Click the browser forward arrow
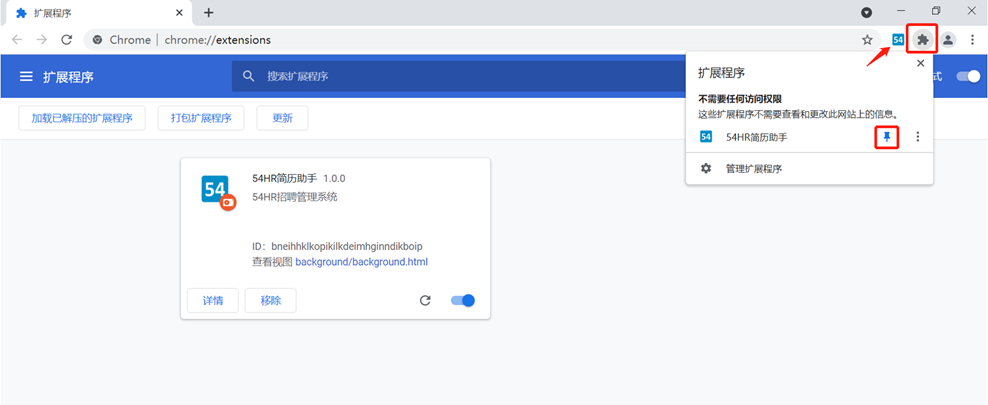This screenshot has width=988, height=405. pyautogui.click(x=42, y=40)
